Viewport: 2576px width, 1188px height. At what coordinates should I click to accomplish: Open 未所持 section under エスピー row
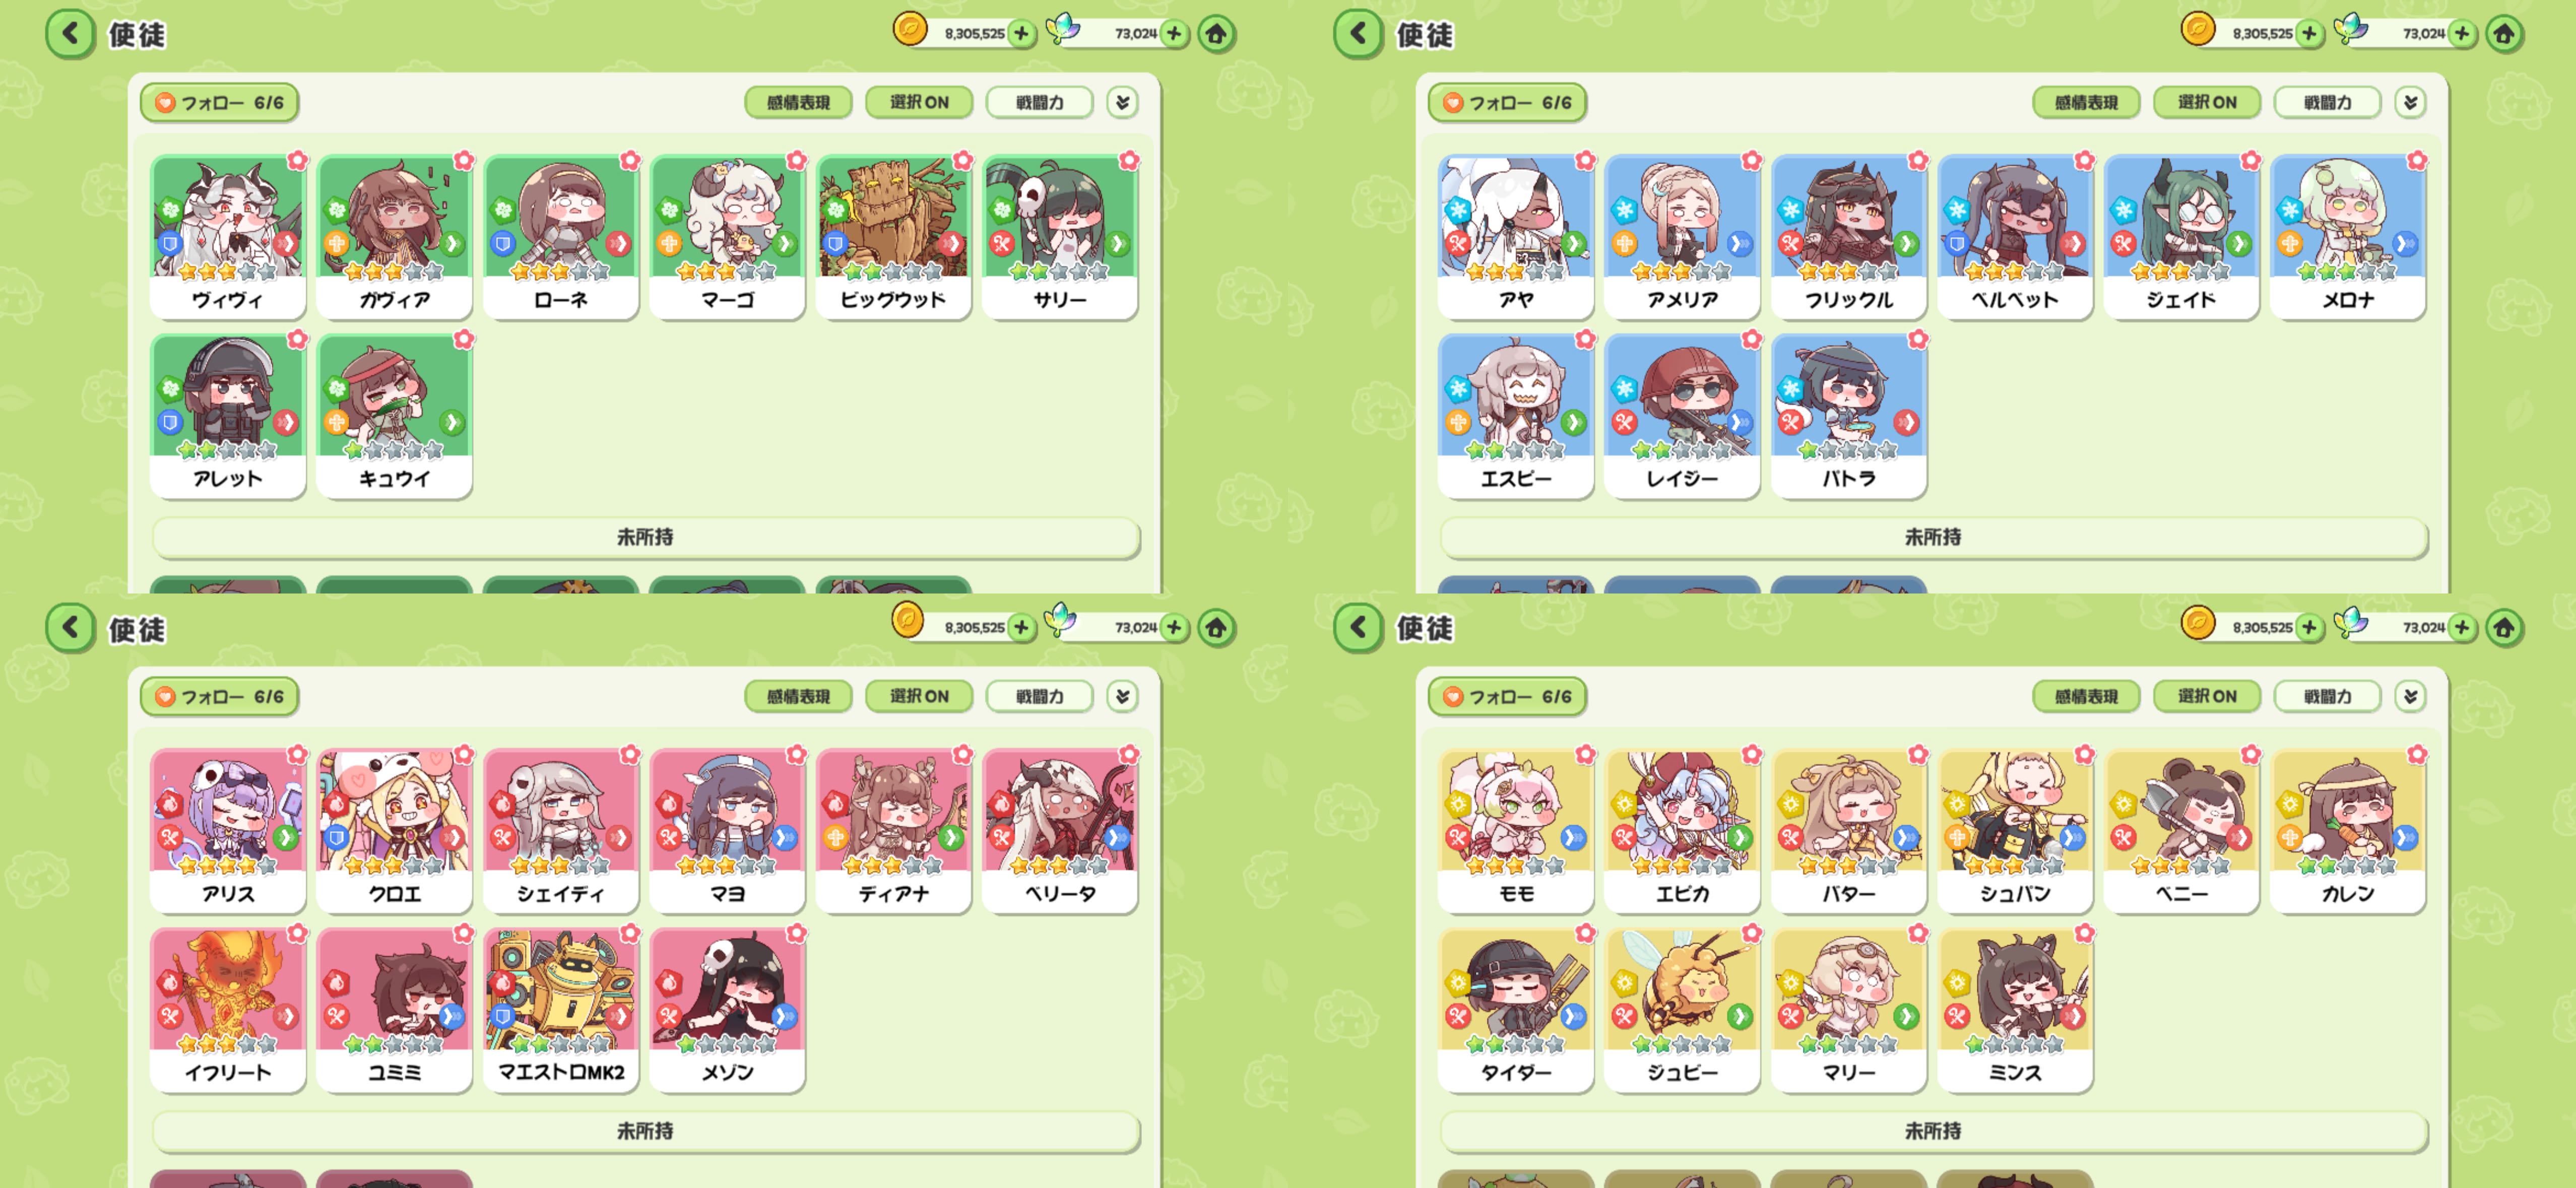tap(1933, 537)
